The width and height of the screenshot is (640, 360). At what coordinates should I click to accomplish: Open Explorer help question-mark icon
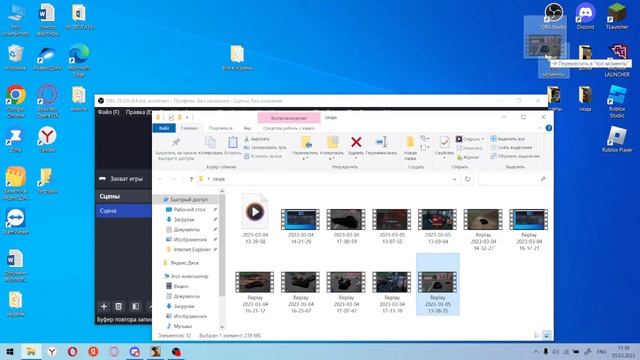coord(549,128)
